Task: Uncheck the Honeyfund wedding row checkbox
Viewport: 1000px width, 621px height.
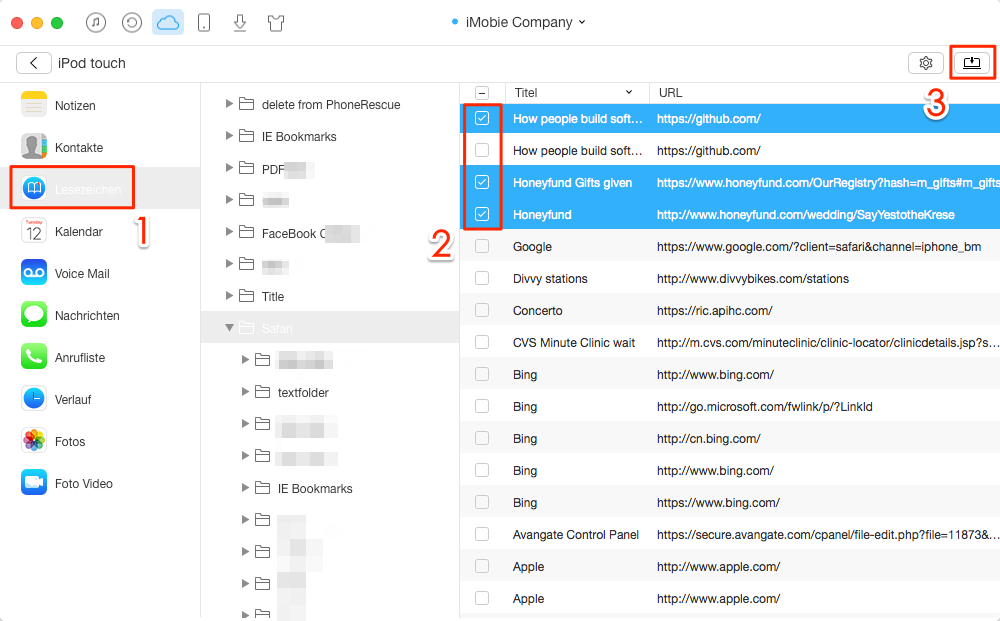Action: click(482, 214)
